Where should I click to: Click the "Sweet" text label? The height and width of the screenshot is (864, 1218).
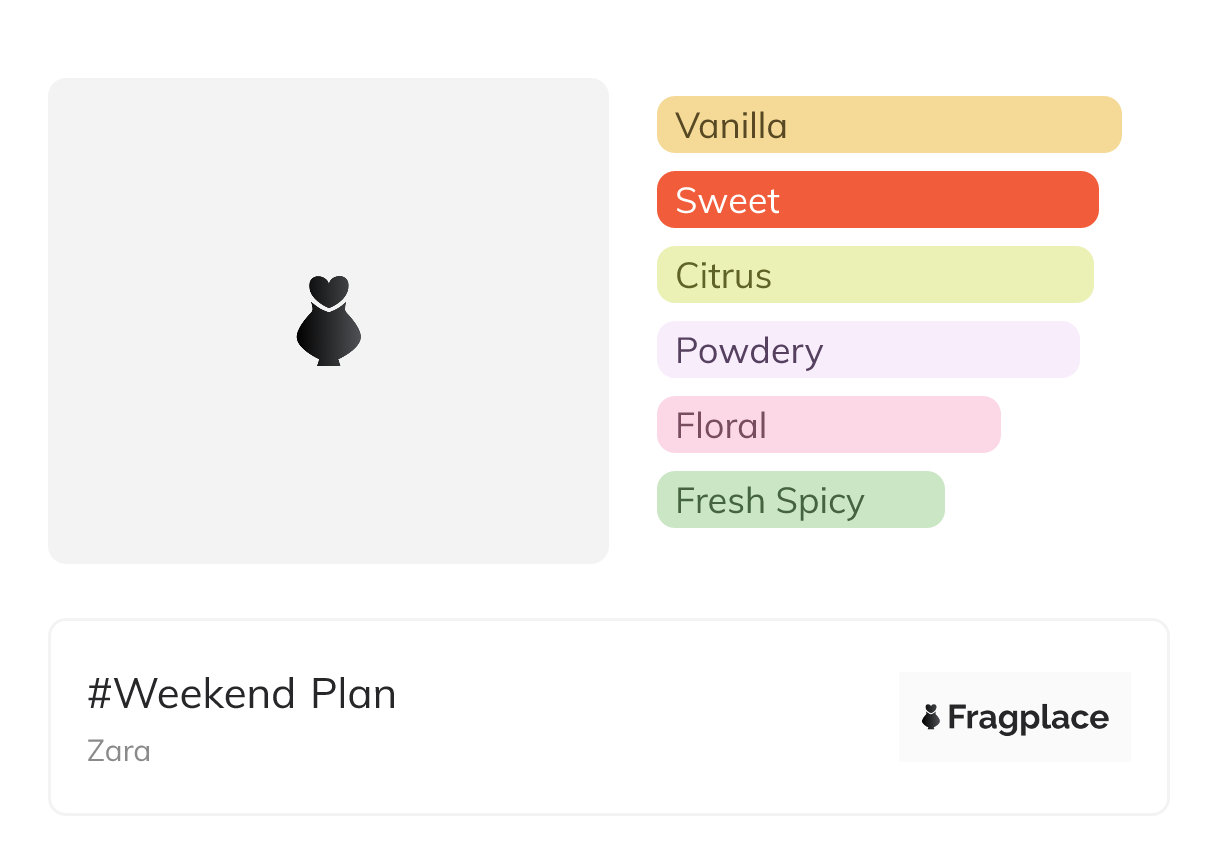pyautogui.click(x=727, y=201)
